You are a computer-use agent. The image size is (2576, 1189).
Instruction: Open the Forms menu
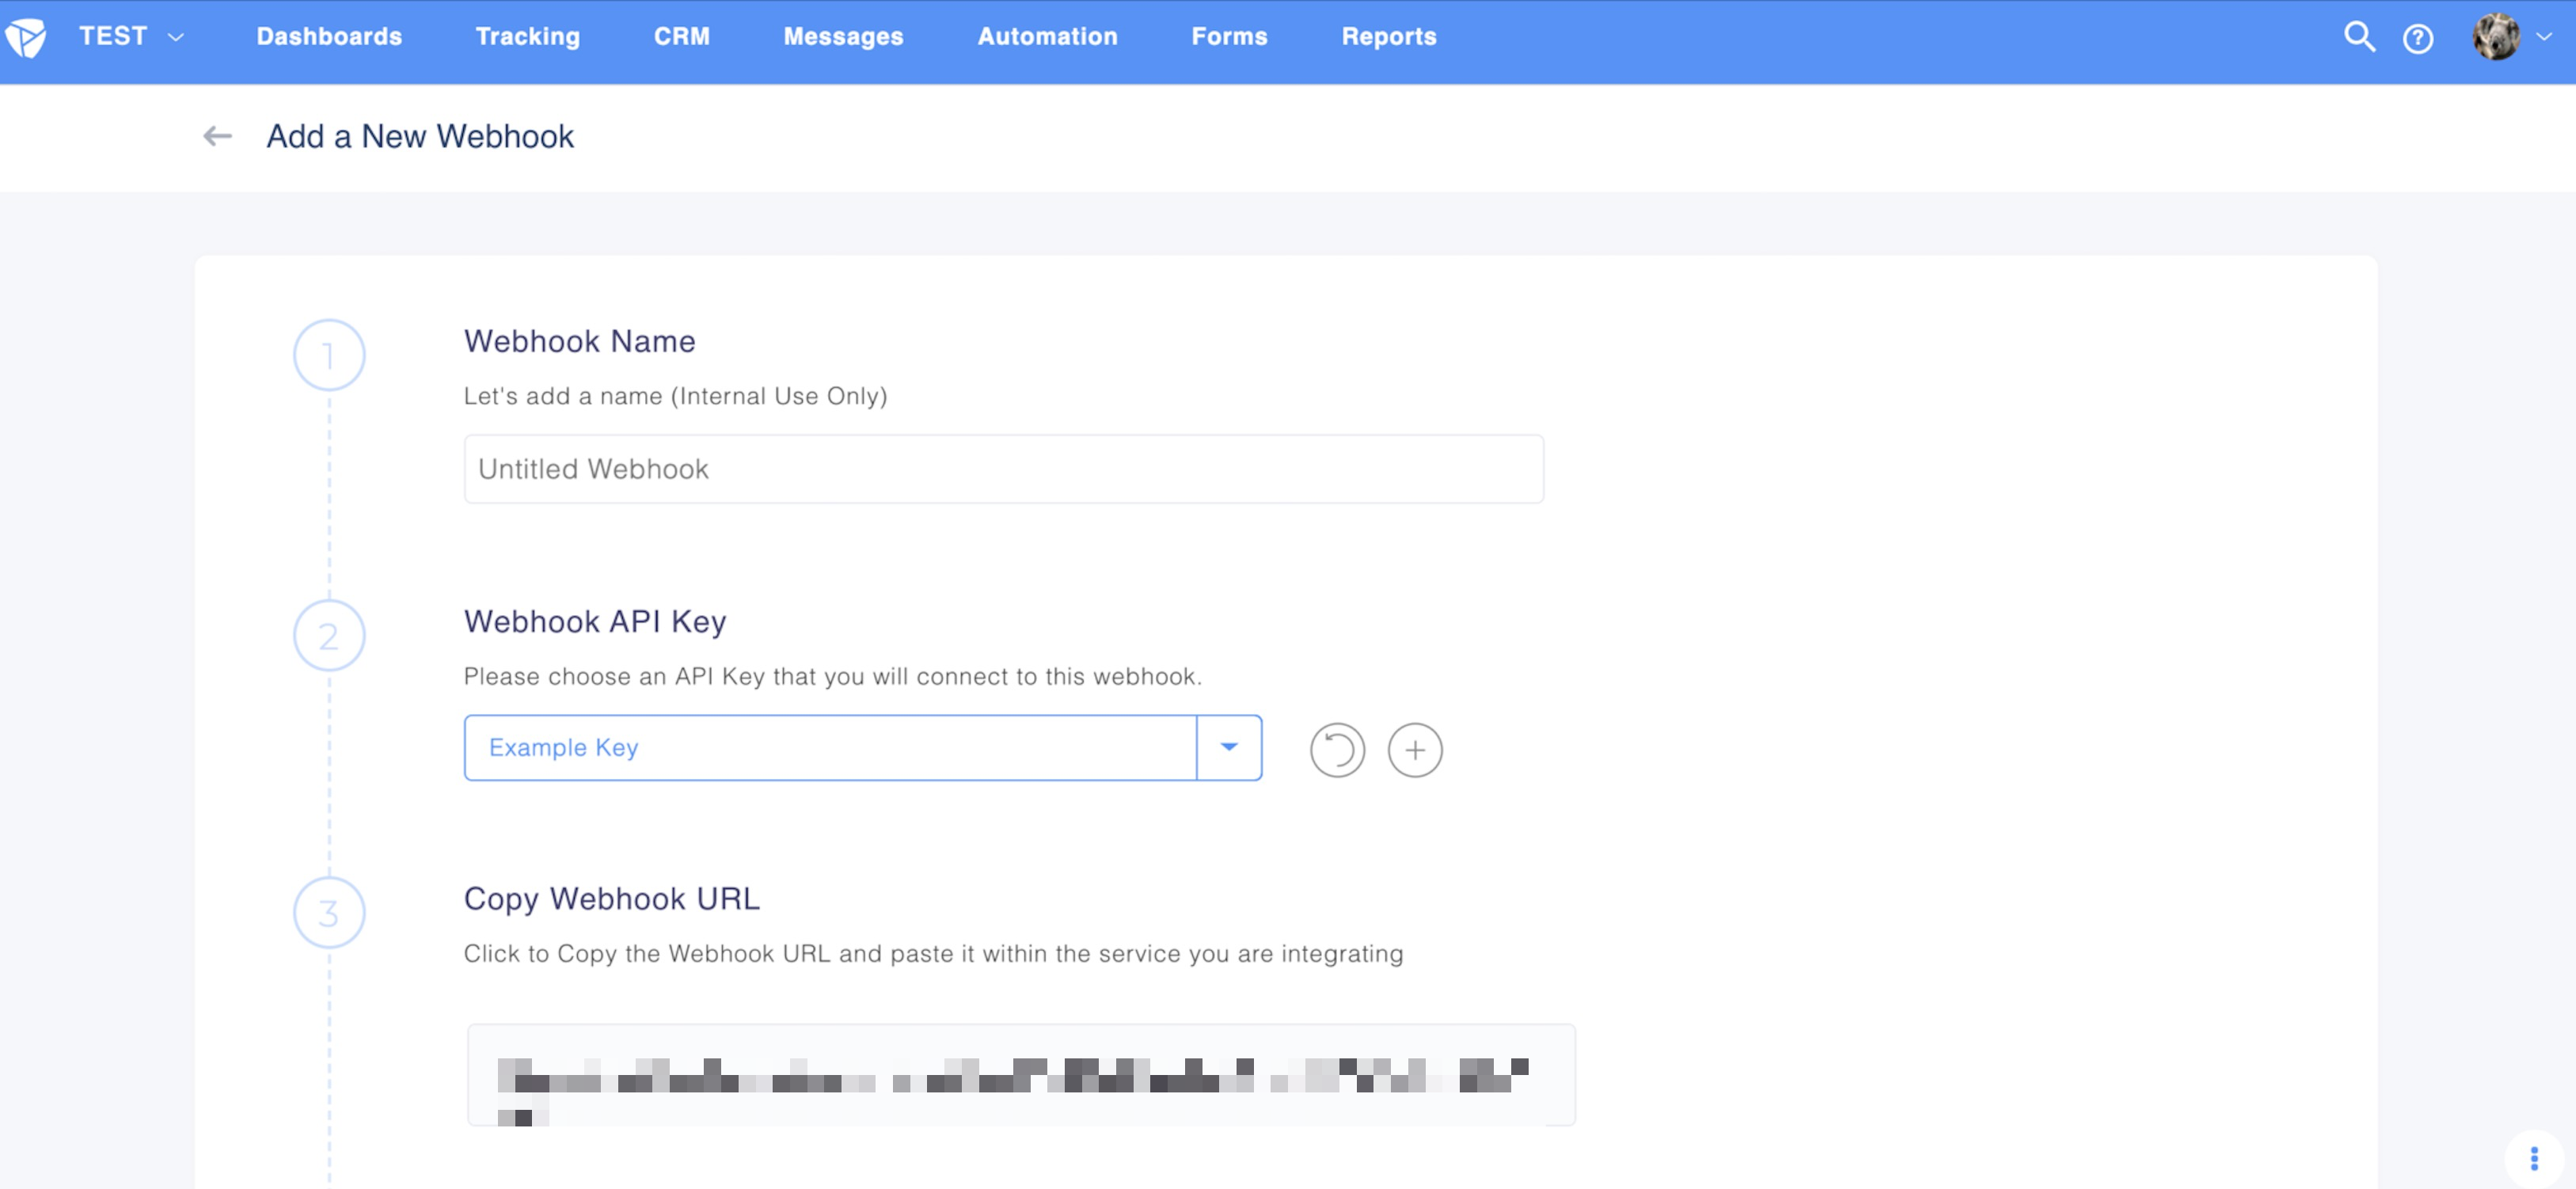(x=1229, y=37)
